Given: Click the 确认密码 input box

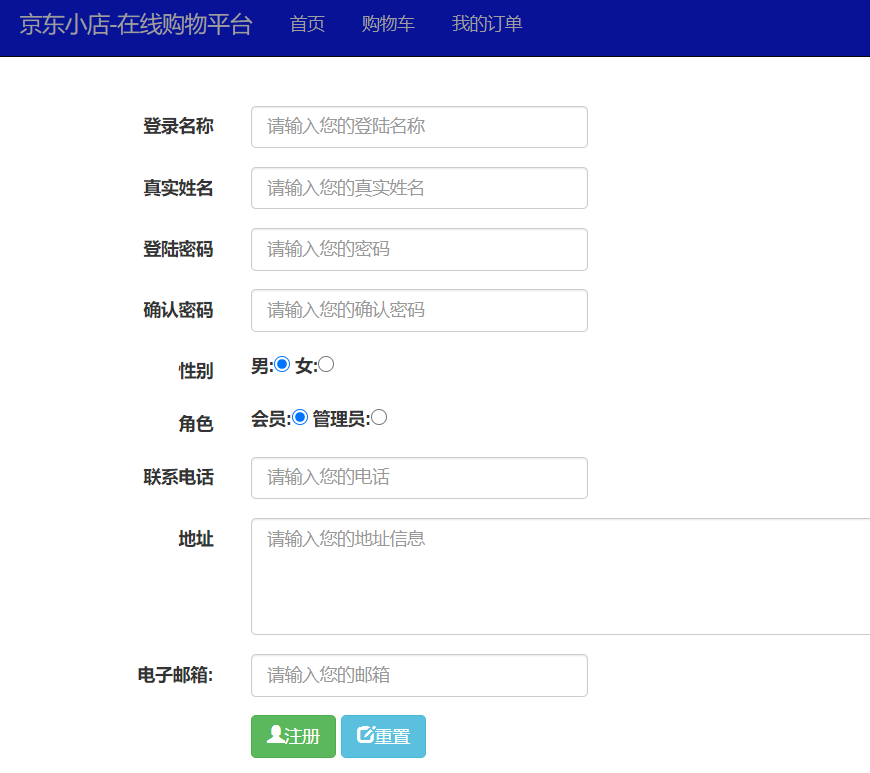Looking at the screenshot, I should [419, 310].
